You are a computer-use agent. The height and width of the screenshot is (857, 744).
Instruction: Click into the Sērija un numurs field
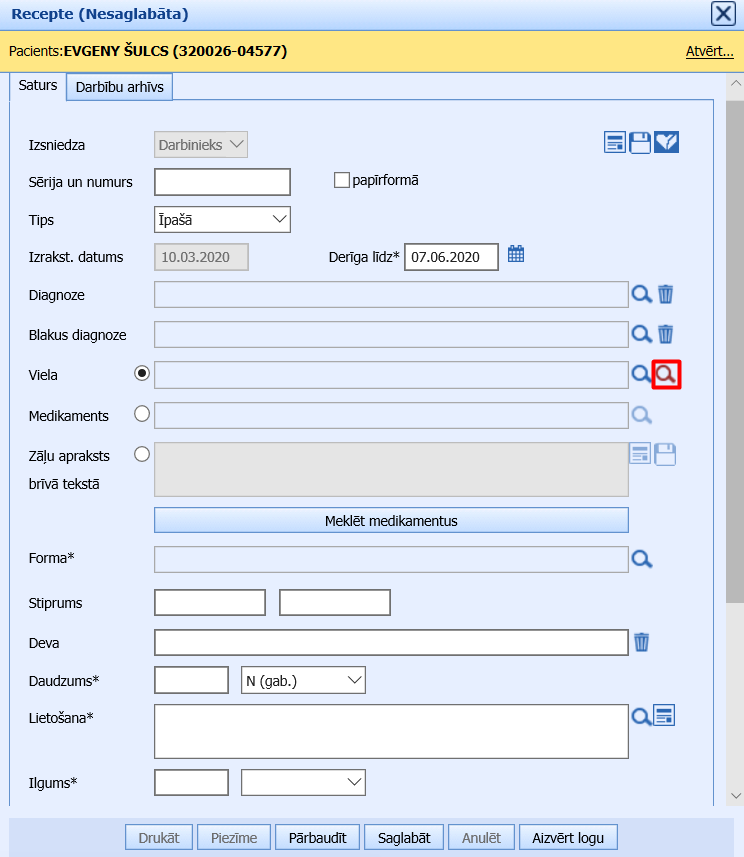[x=222, y=182]
